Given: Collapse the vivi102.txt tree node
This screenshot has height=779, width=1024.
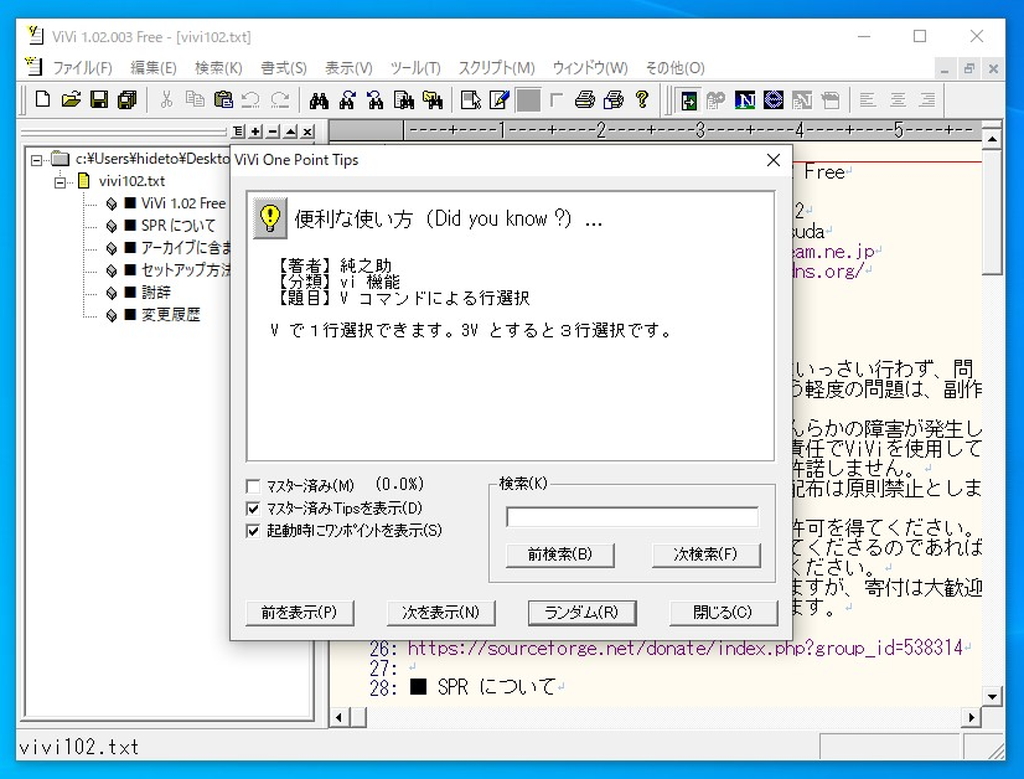Looking at the screenshot, I should (60, 181).
